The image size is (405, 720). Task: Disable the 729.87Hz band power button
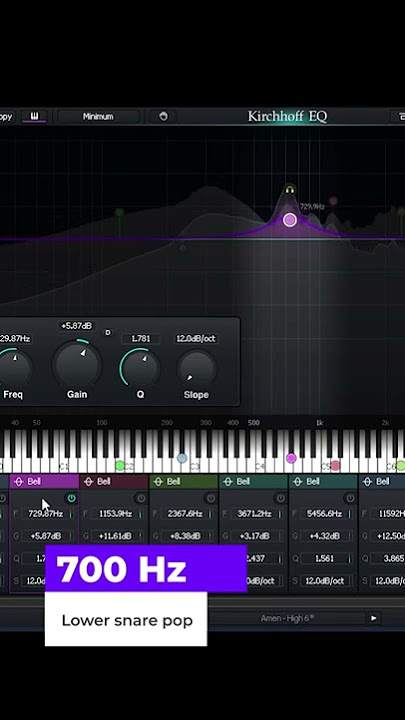pyautogui.click(x=71, y=498)
